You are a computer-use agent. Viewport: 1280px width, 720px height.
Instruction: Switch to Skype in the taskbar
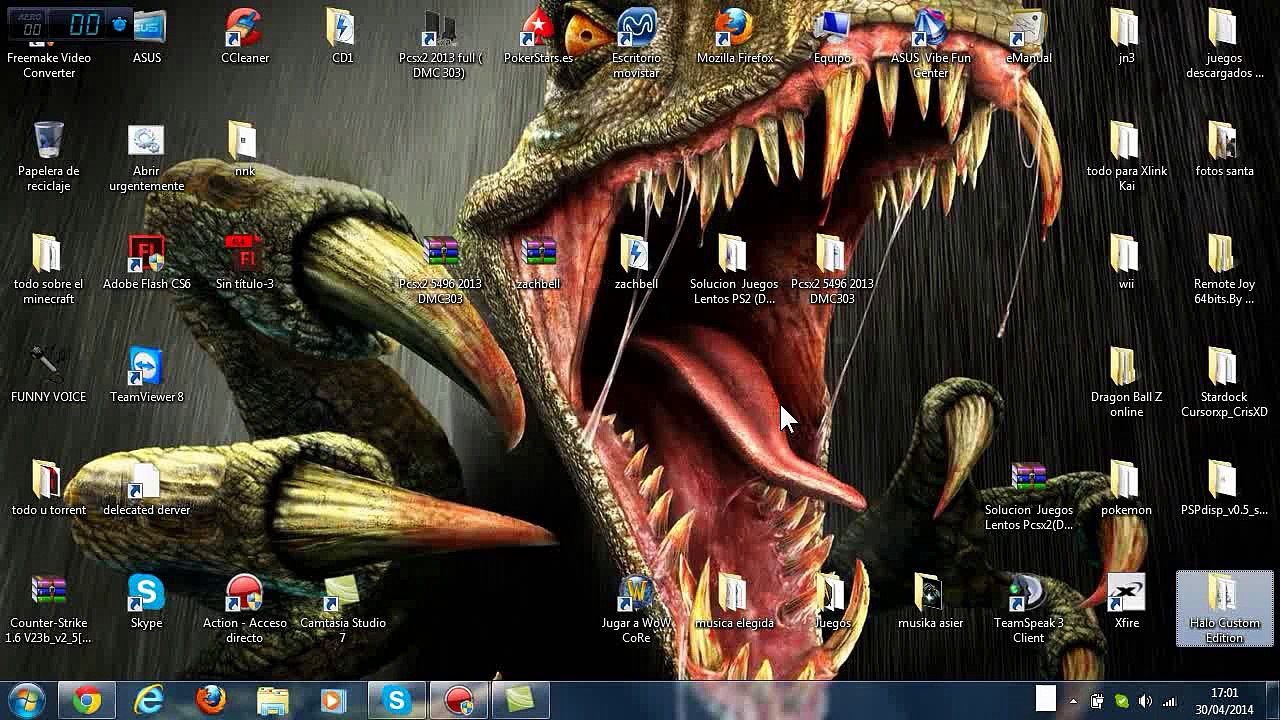pyautogui.click(x=397, y=701)
